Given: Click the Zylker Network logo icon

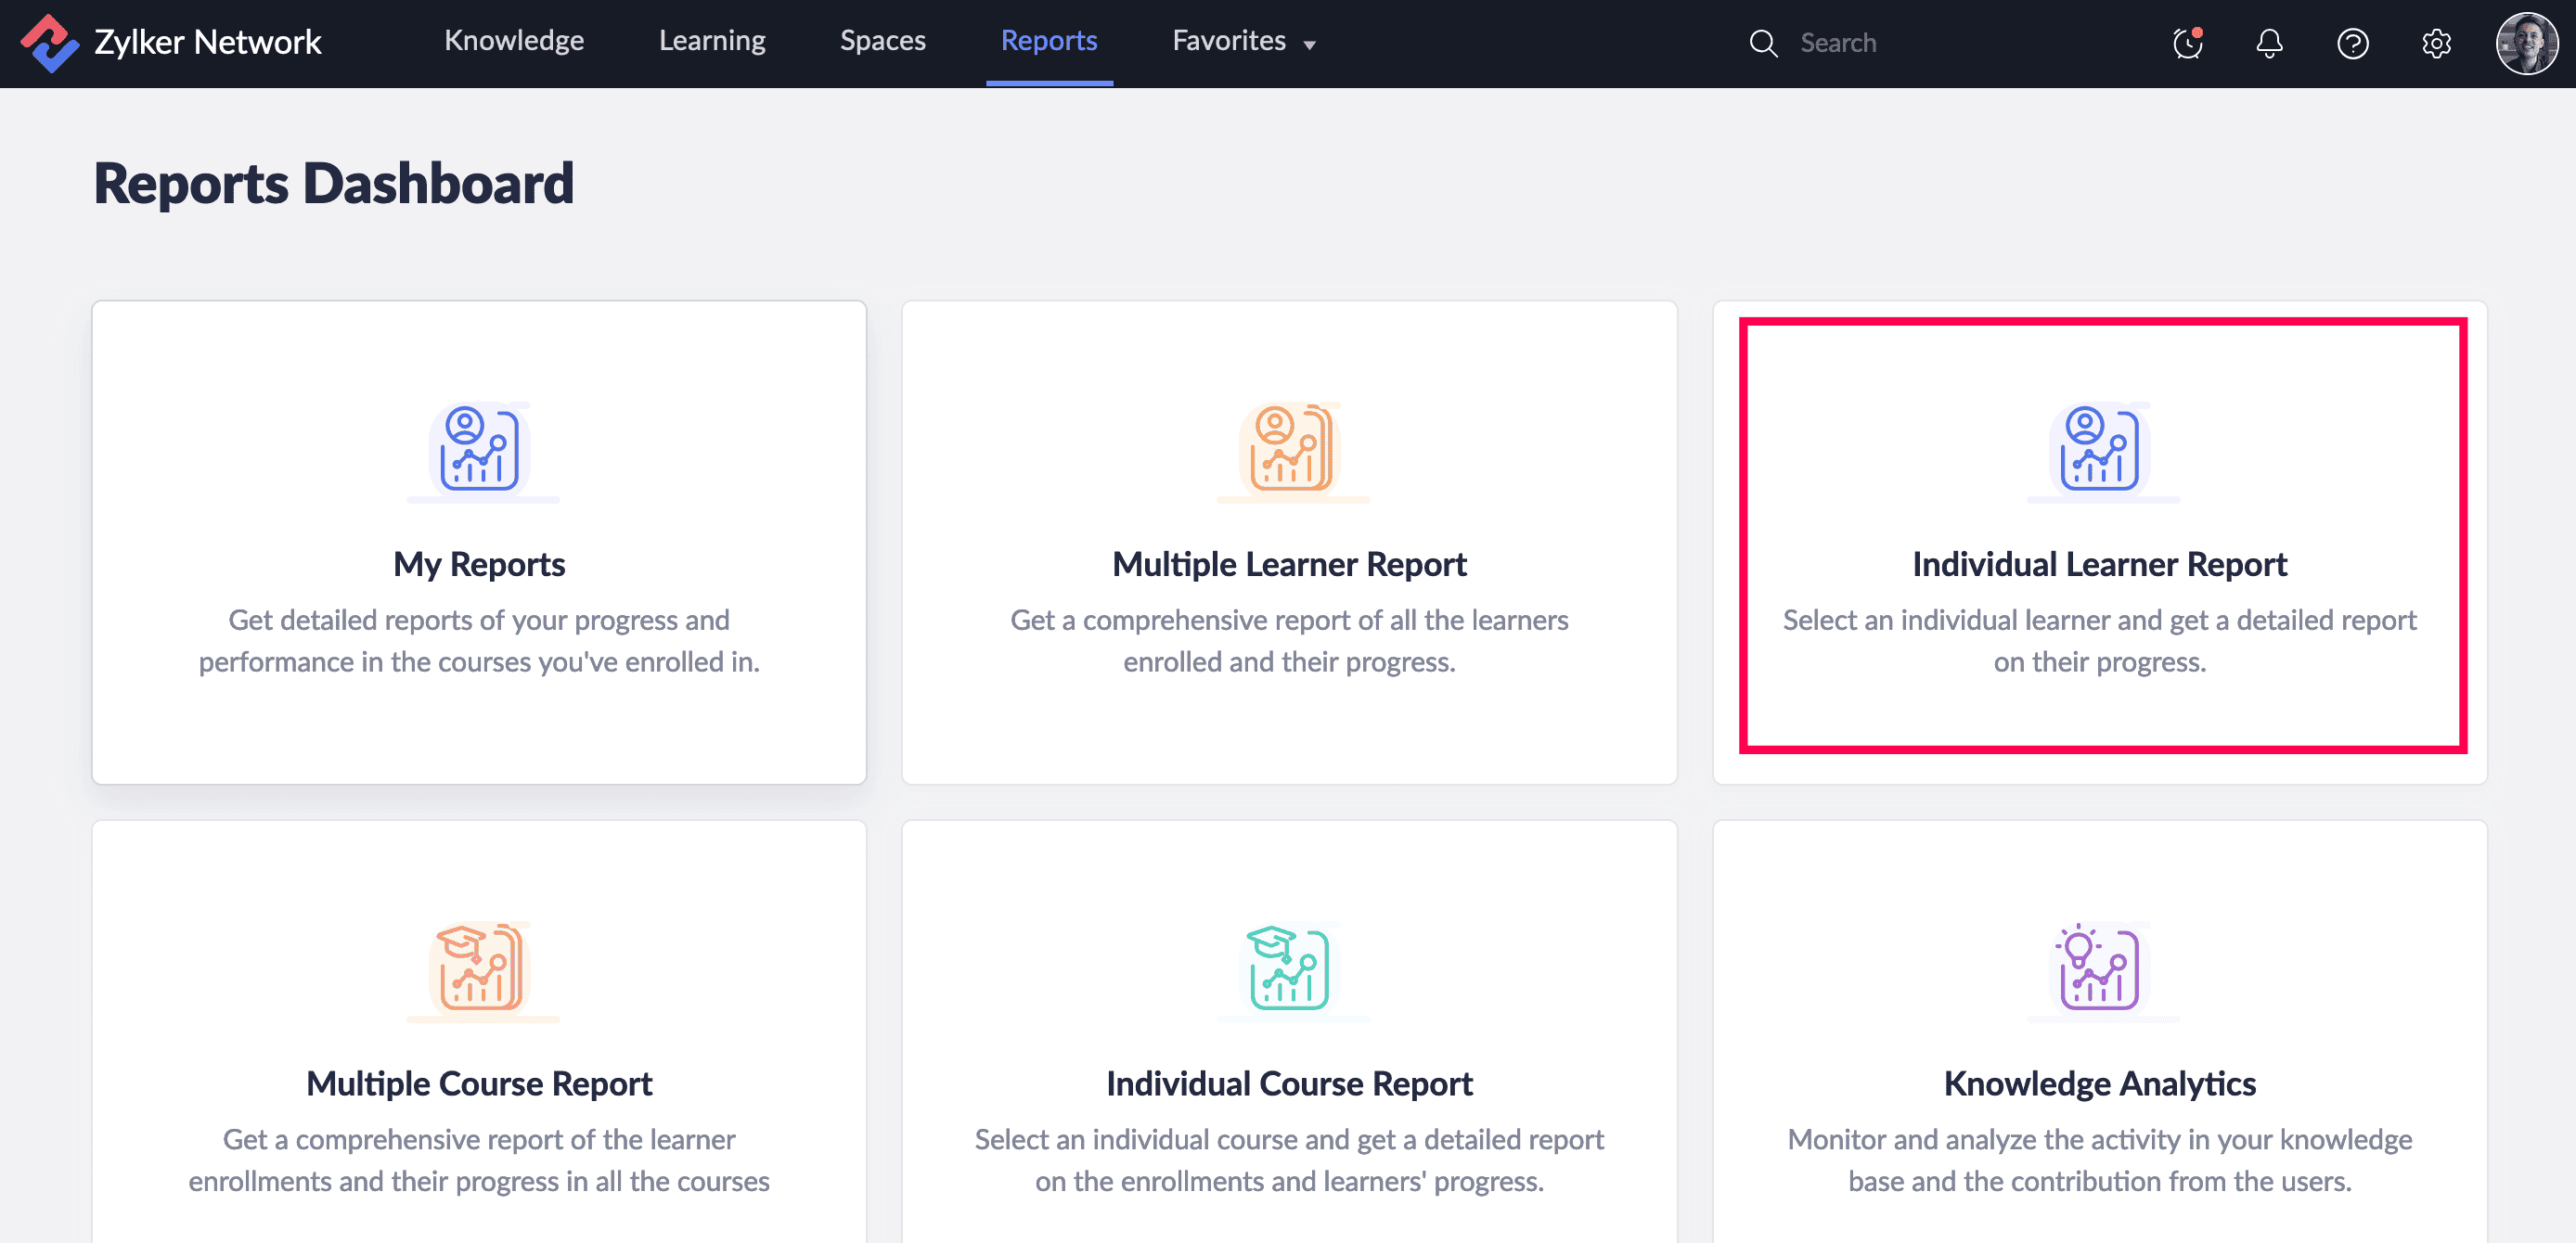Looking at the screenshot, I should click(x=49, y=43).
